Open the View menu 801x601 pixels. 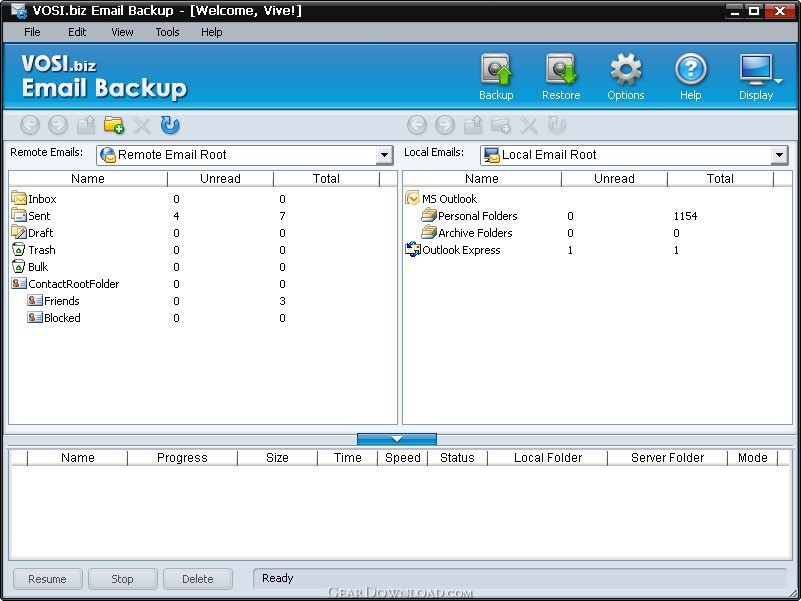pos(122,32)
